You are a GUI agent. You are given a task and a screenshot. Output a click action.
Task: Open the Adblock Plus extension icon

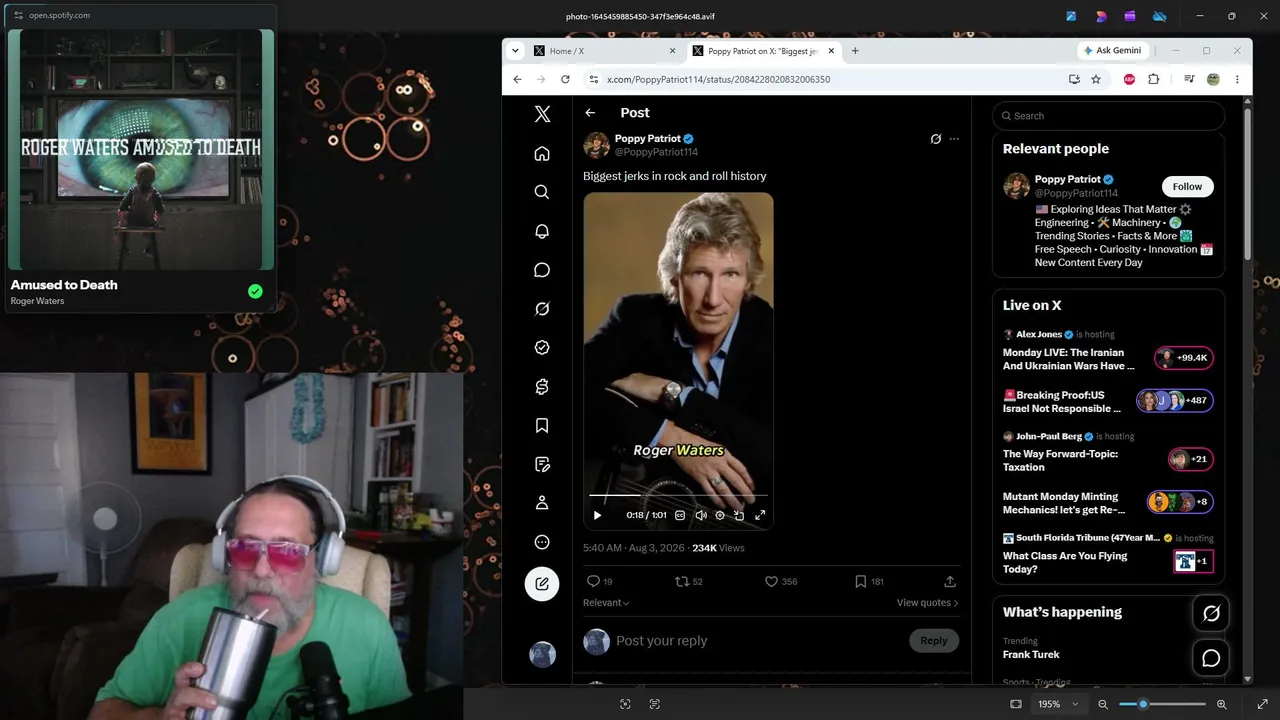(1129, 79)
